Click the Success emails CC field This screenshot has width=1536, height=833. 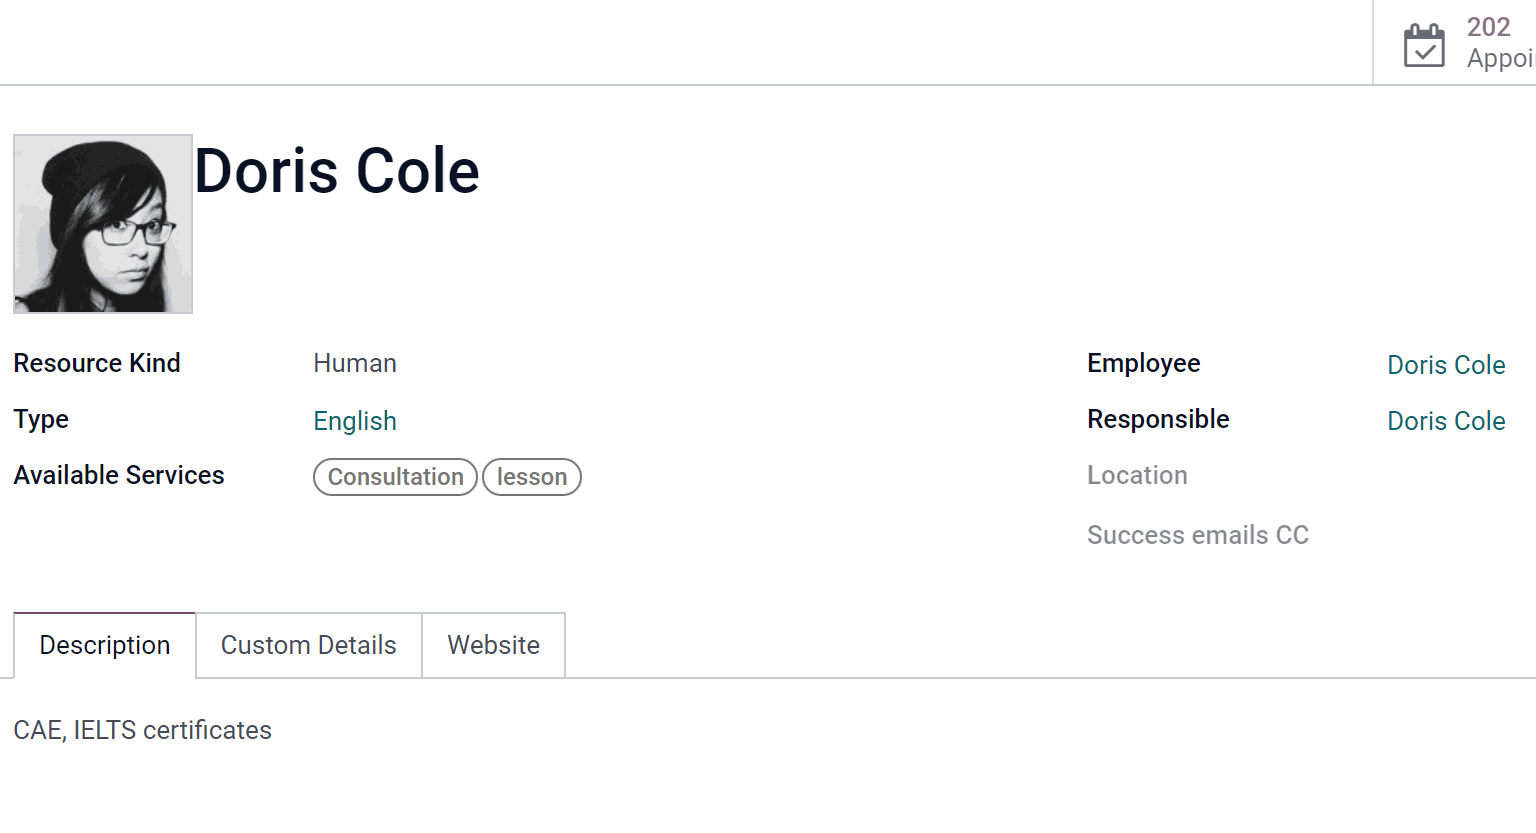pyautogui.click(x=1198, y=535)
